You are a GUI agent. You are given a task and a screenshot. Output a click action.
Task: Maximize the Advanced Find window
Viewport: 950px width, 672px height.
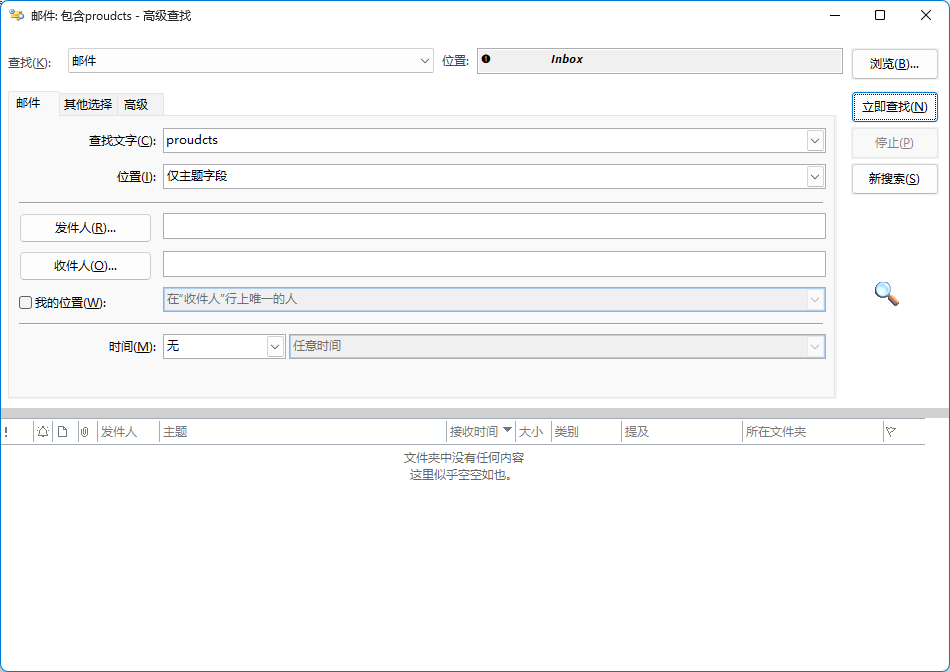click(880, 15)
